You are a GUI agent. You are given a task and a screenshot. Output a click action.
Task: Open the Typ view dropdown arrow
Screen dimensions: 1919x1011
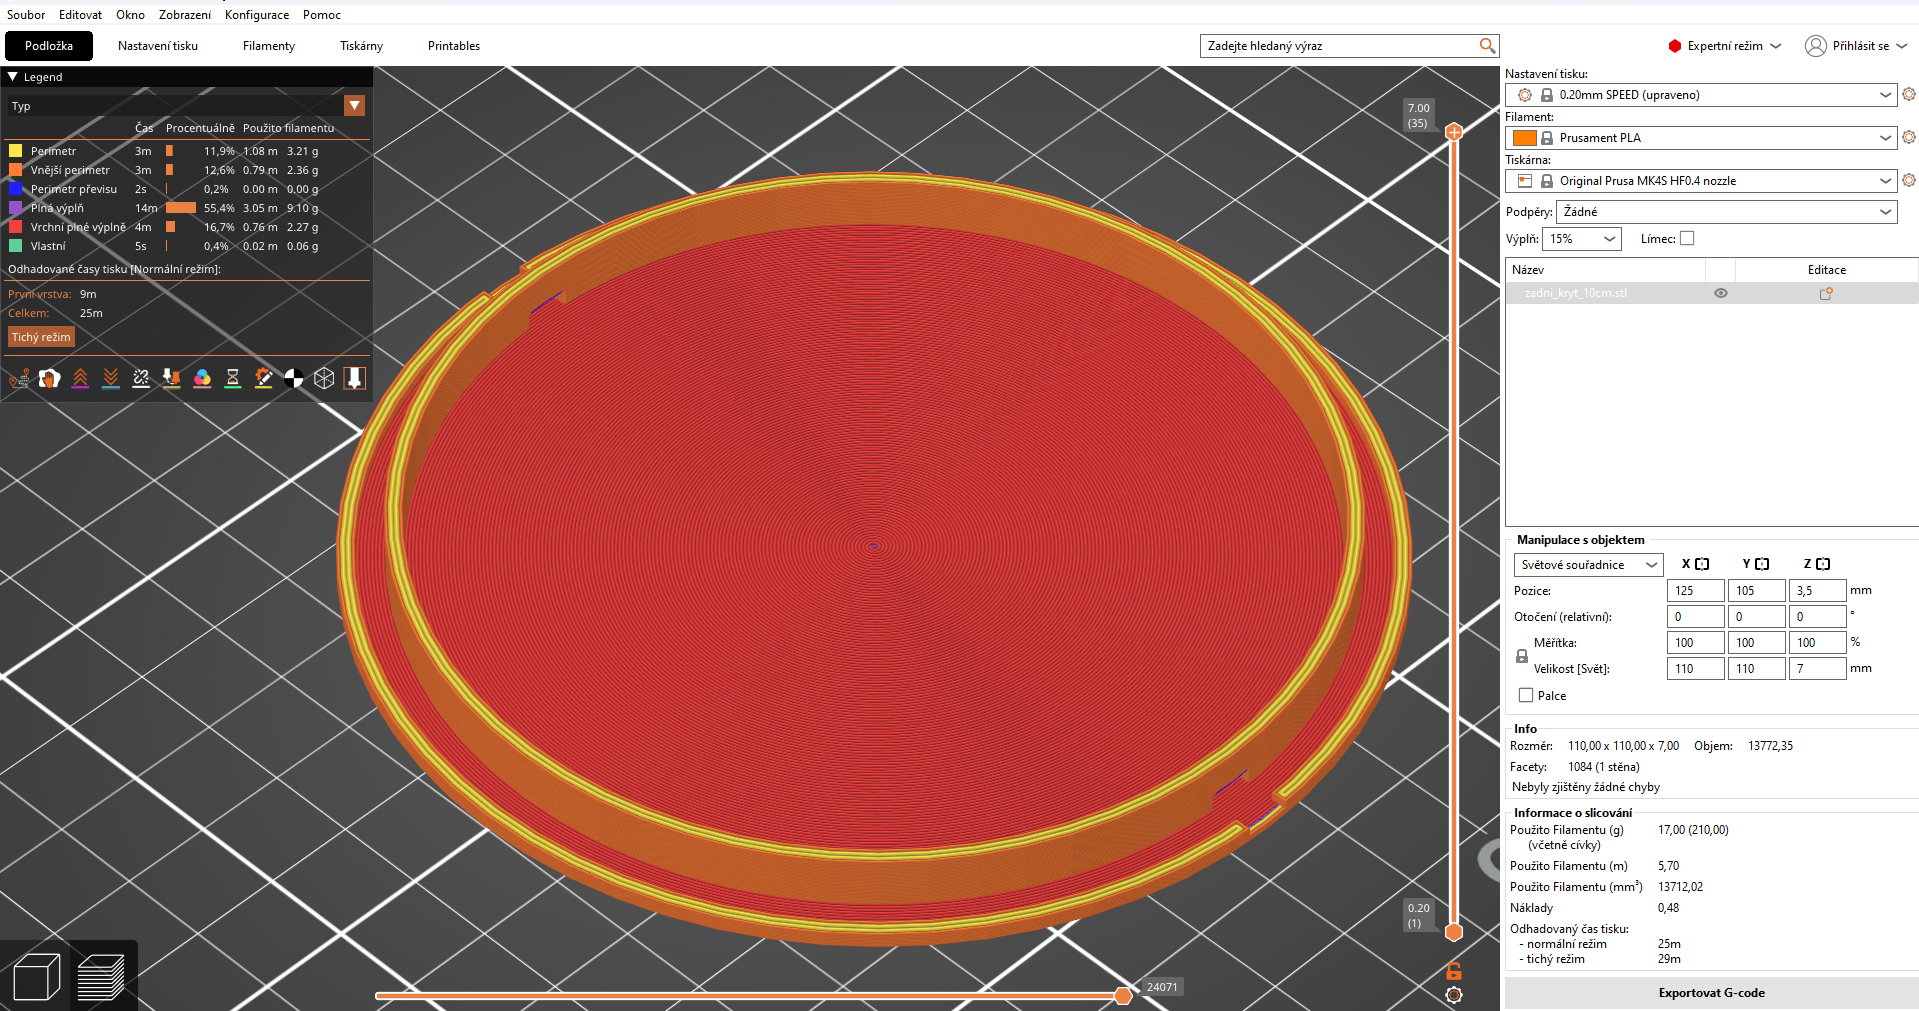click(354, 106)
